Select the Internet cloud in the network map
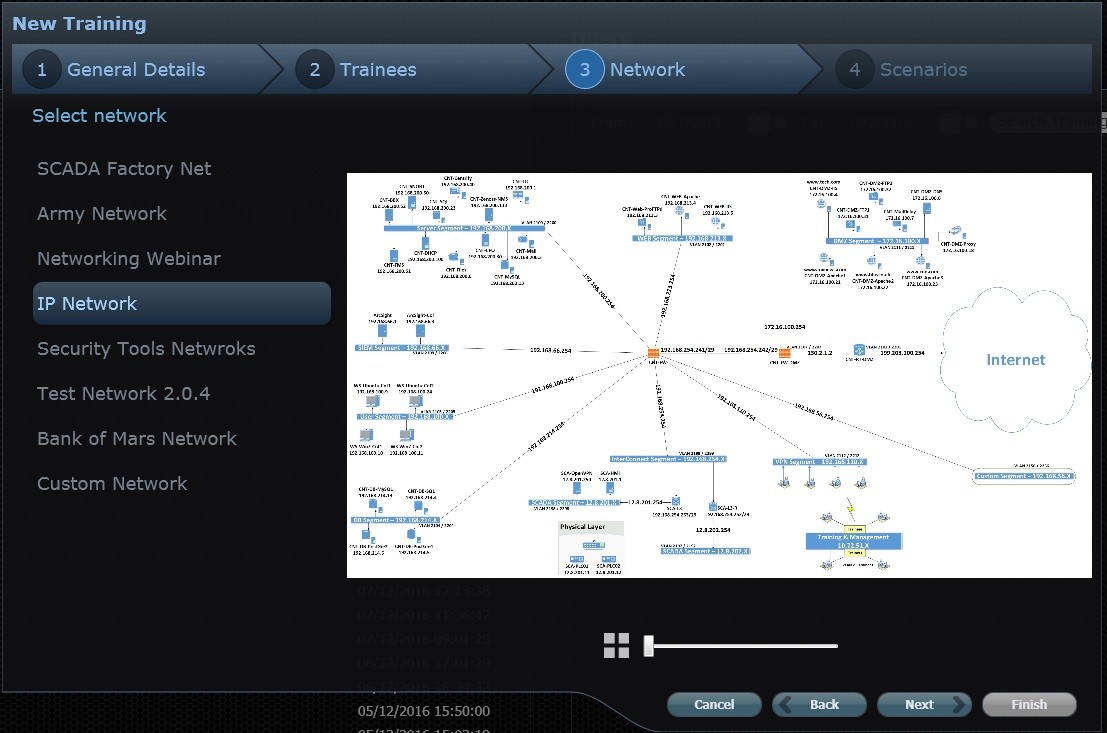Viewport: 1107px width, 733px height. click(1014, 358)
